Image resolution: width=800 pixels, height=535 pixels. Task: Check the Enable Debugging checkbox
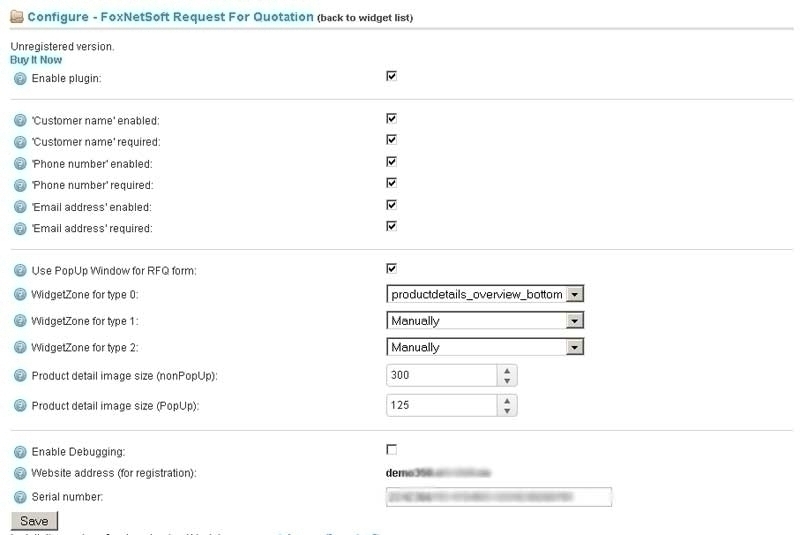[x=391, y=449]
